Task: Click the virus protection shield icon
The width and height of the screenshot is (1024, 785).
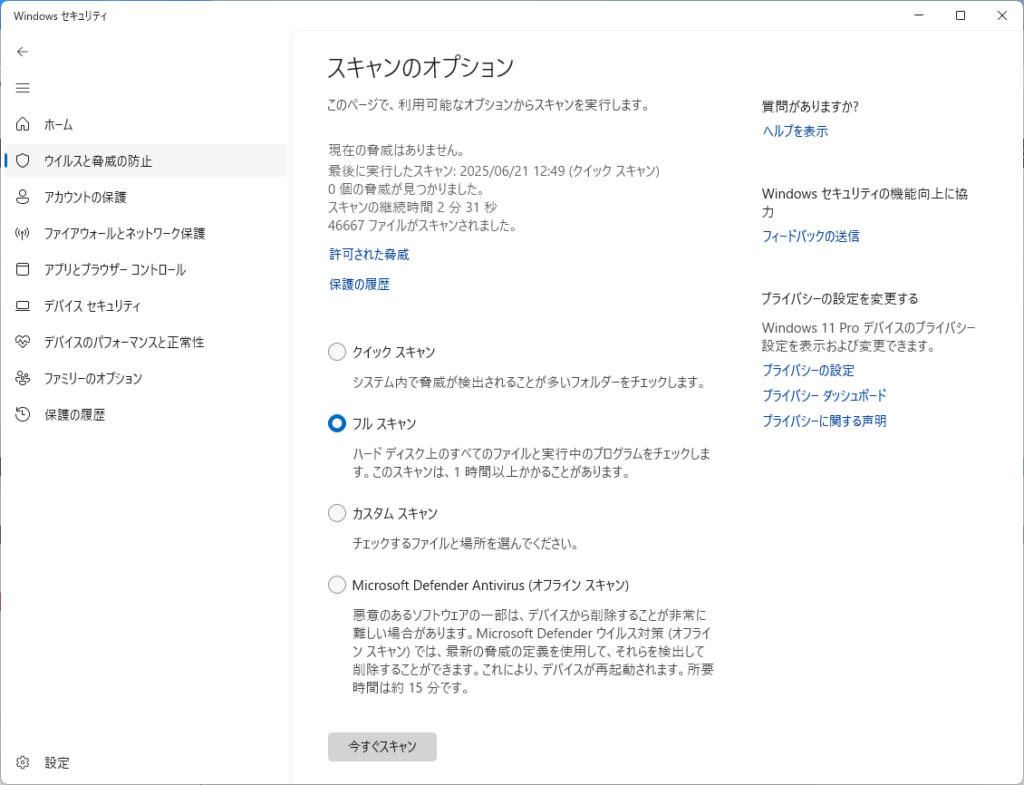Action: click(x=23, y=161)
